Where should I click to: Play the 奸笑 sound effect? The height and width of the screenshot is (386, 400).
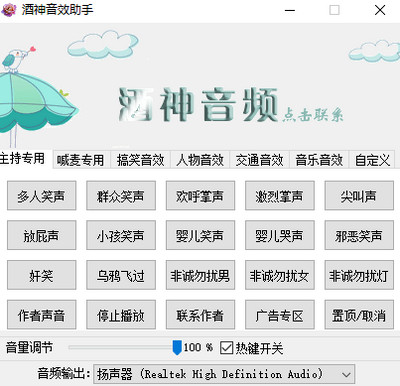tap(42, 275)
